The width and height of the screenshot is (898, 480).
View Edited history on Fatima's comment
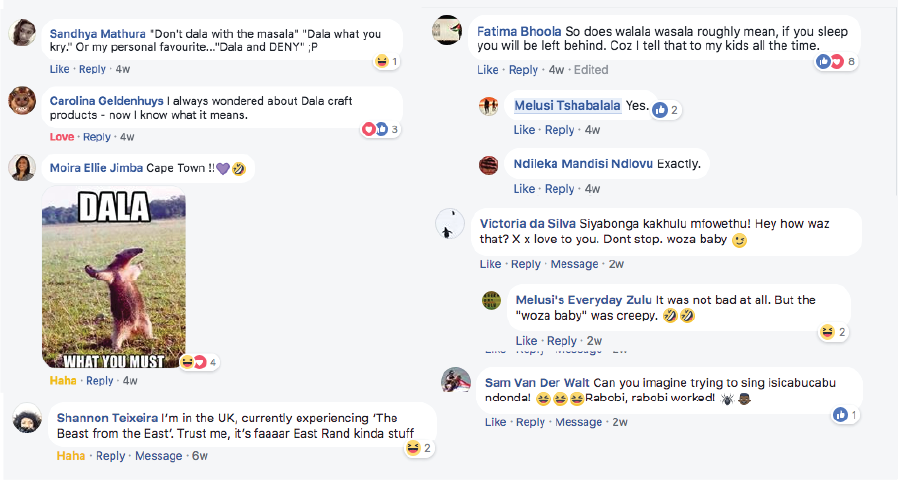pyautogui.click(x=590, y=70)
